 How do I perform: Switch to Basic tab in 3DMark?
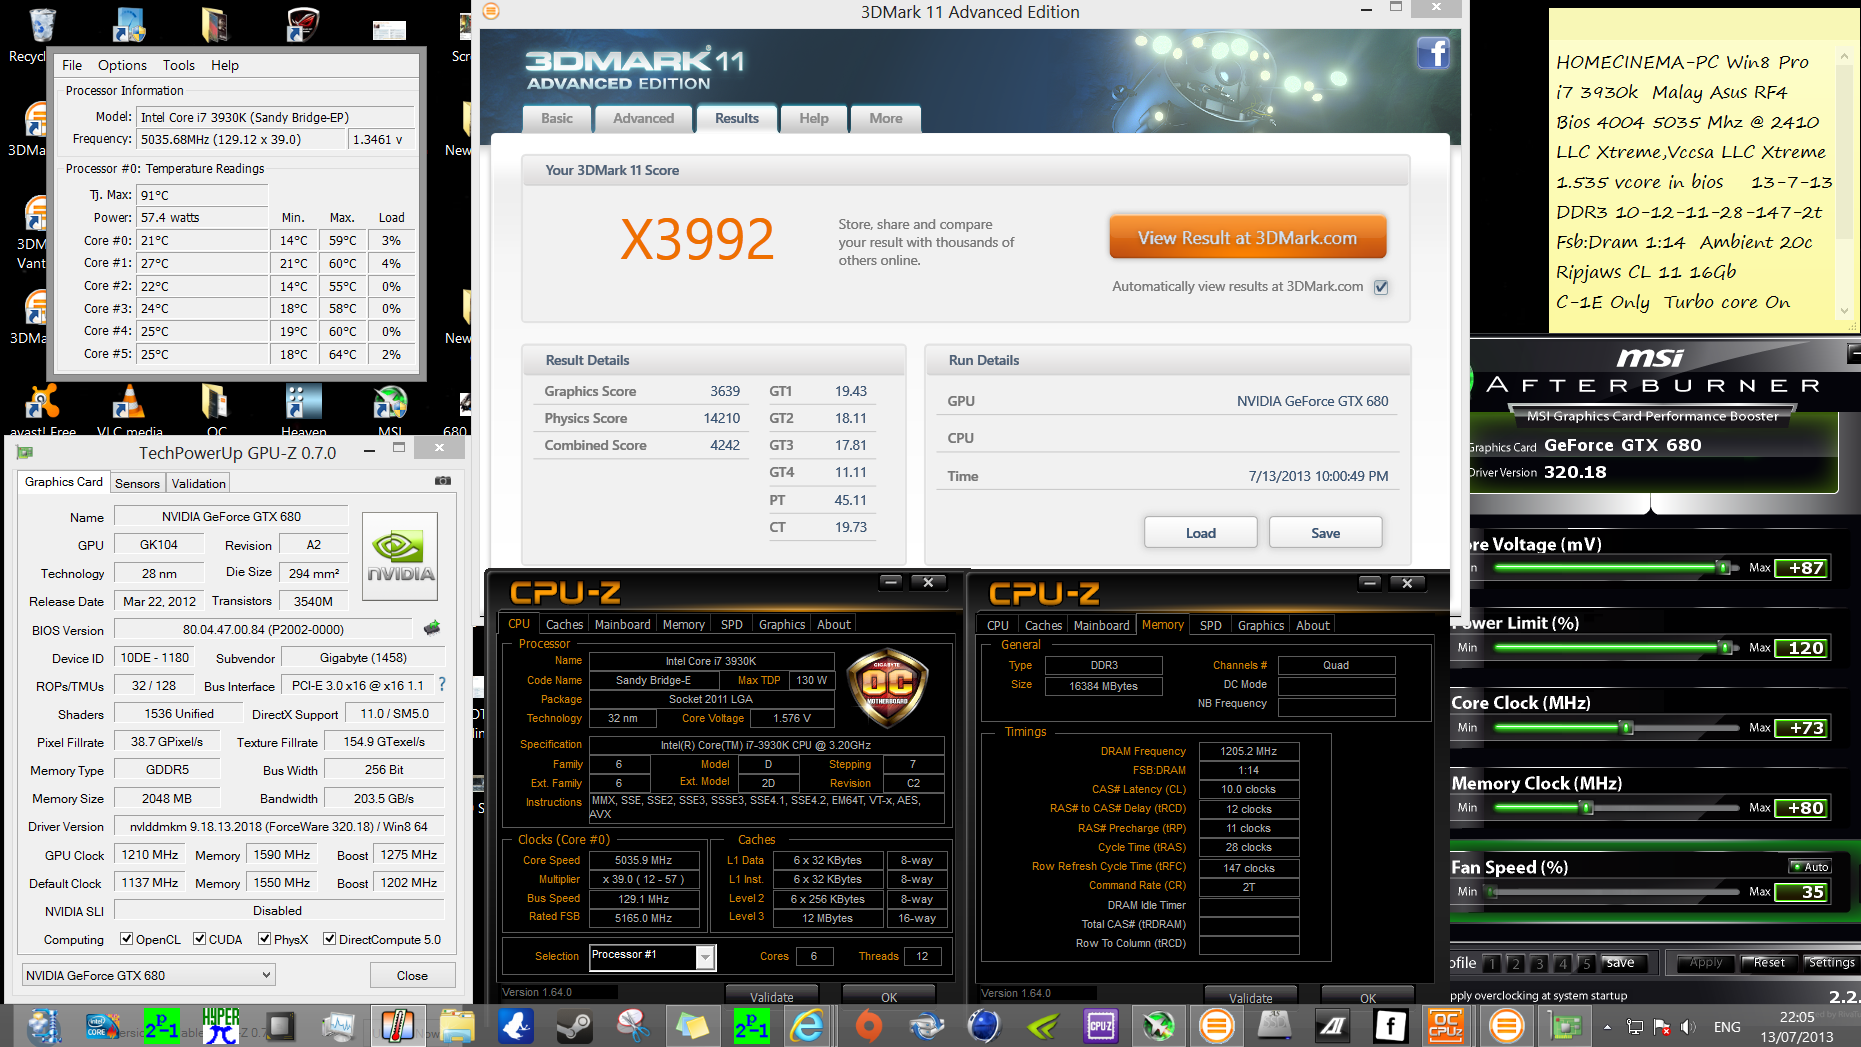coord(557,118)
